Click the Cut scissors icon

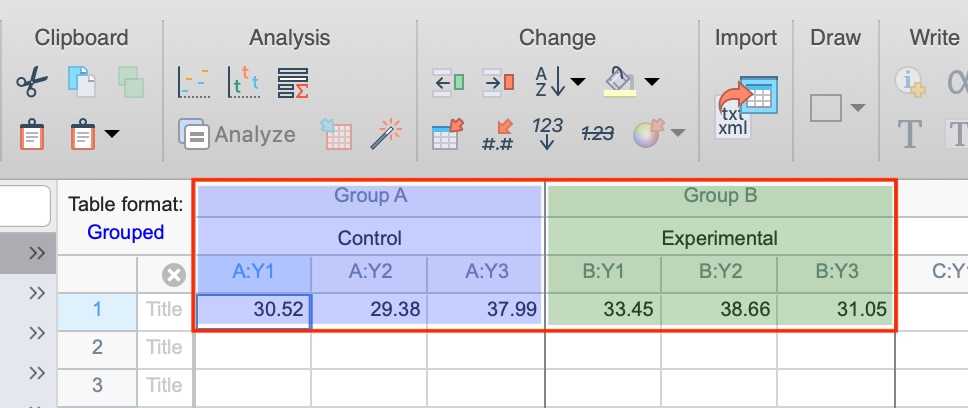click(32, 83)
